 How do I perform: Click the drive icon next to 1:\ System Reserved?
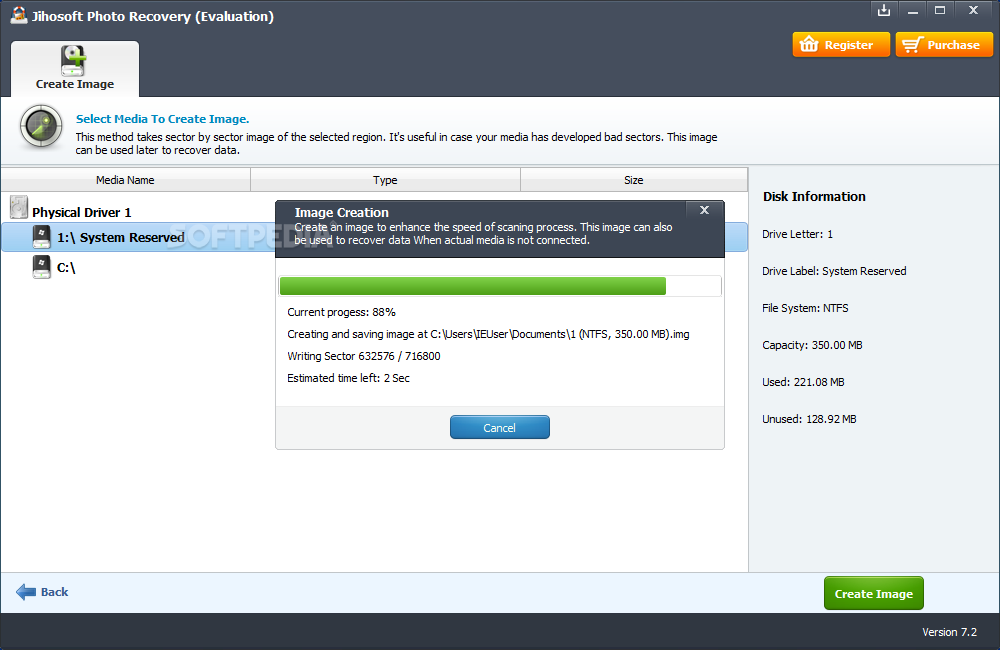point(41,237)
